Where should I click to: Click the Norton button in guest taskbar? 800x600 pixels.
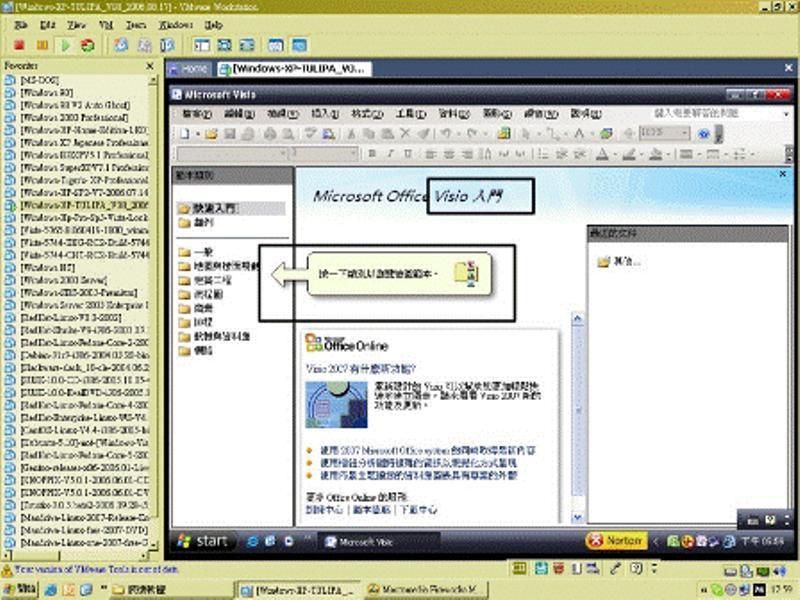(616, 540)
